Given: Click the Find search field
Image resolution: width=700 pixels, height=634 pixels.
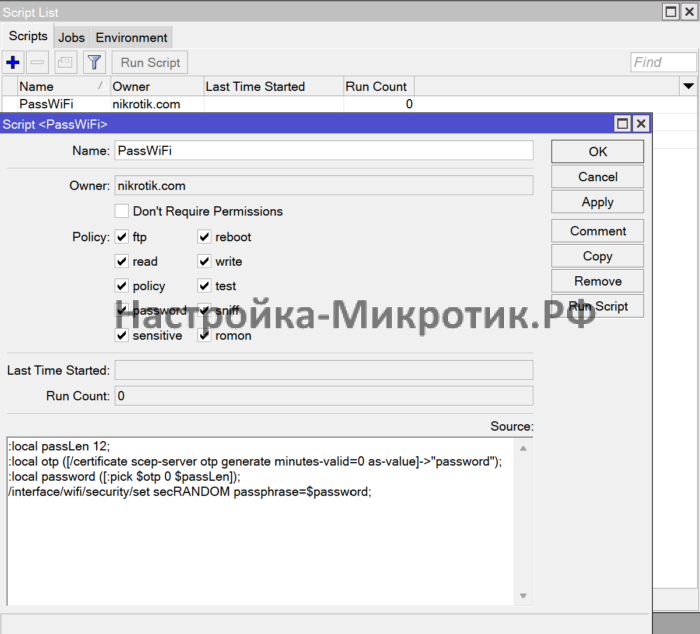Looking at the screenshot, I should click(663, 63).
